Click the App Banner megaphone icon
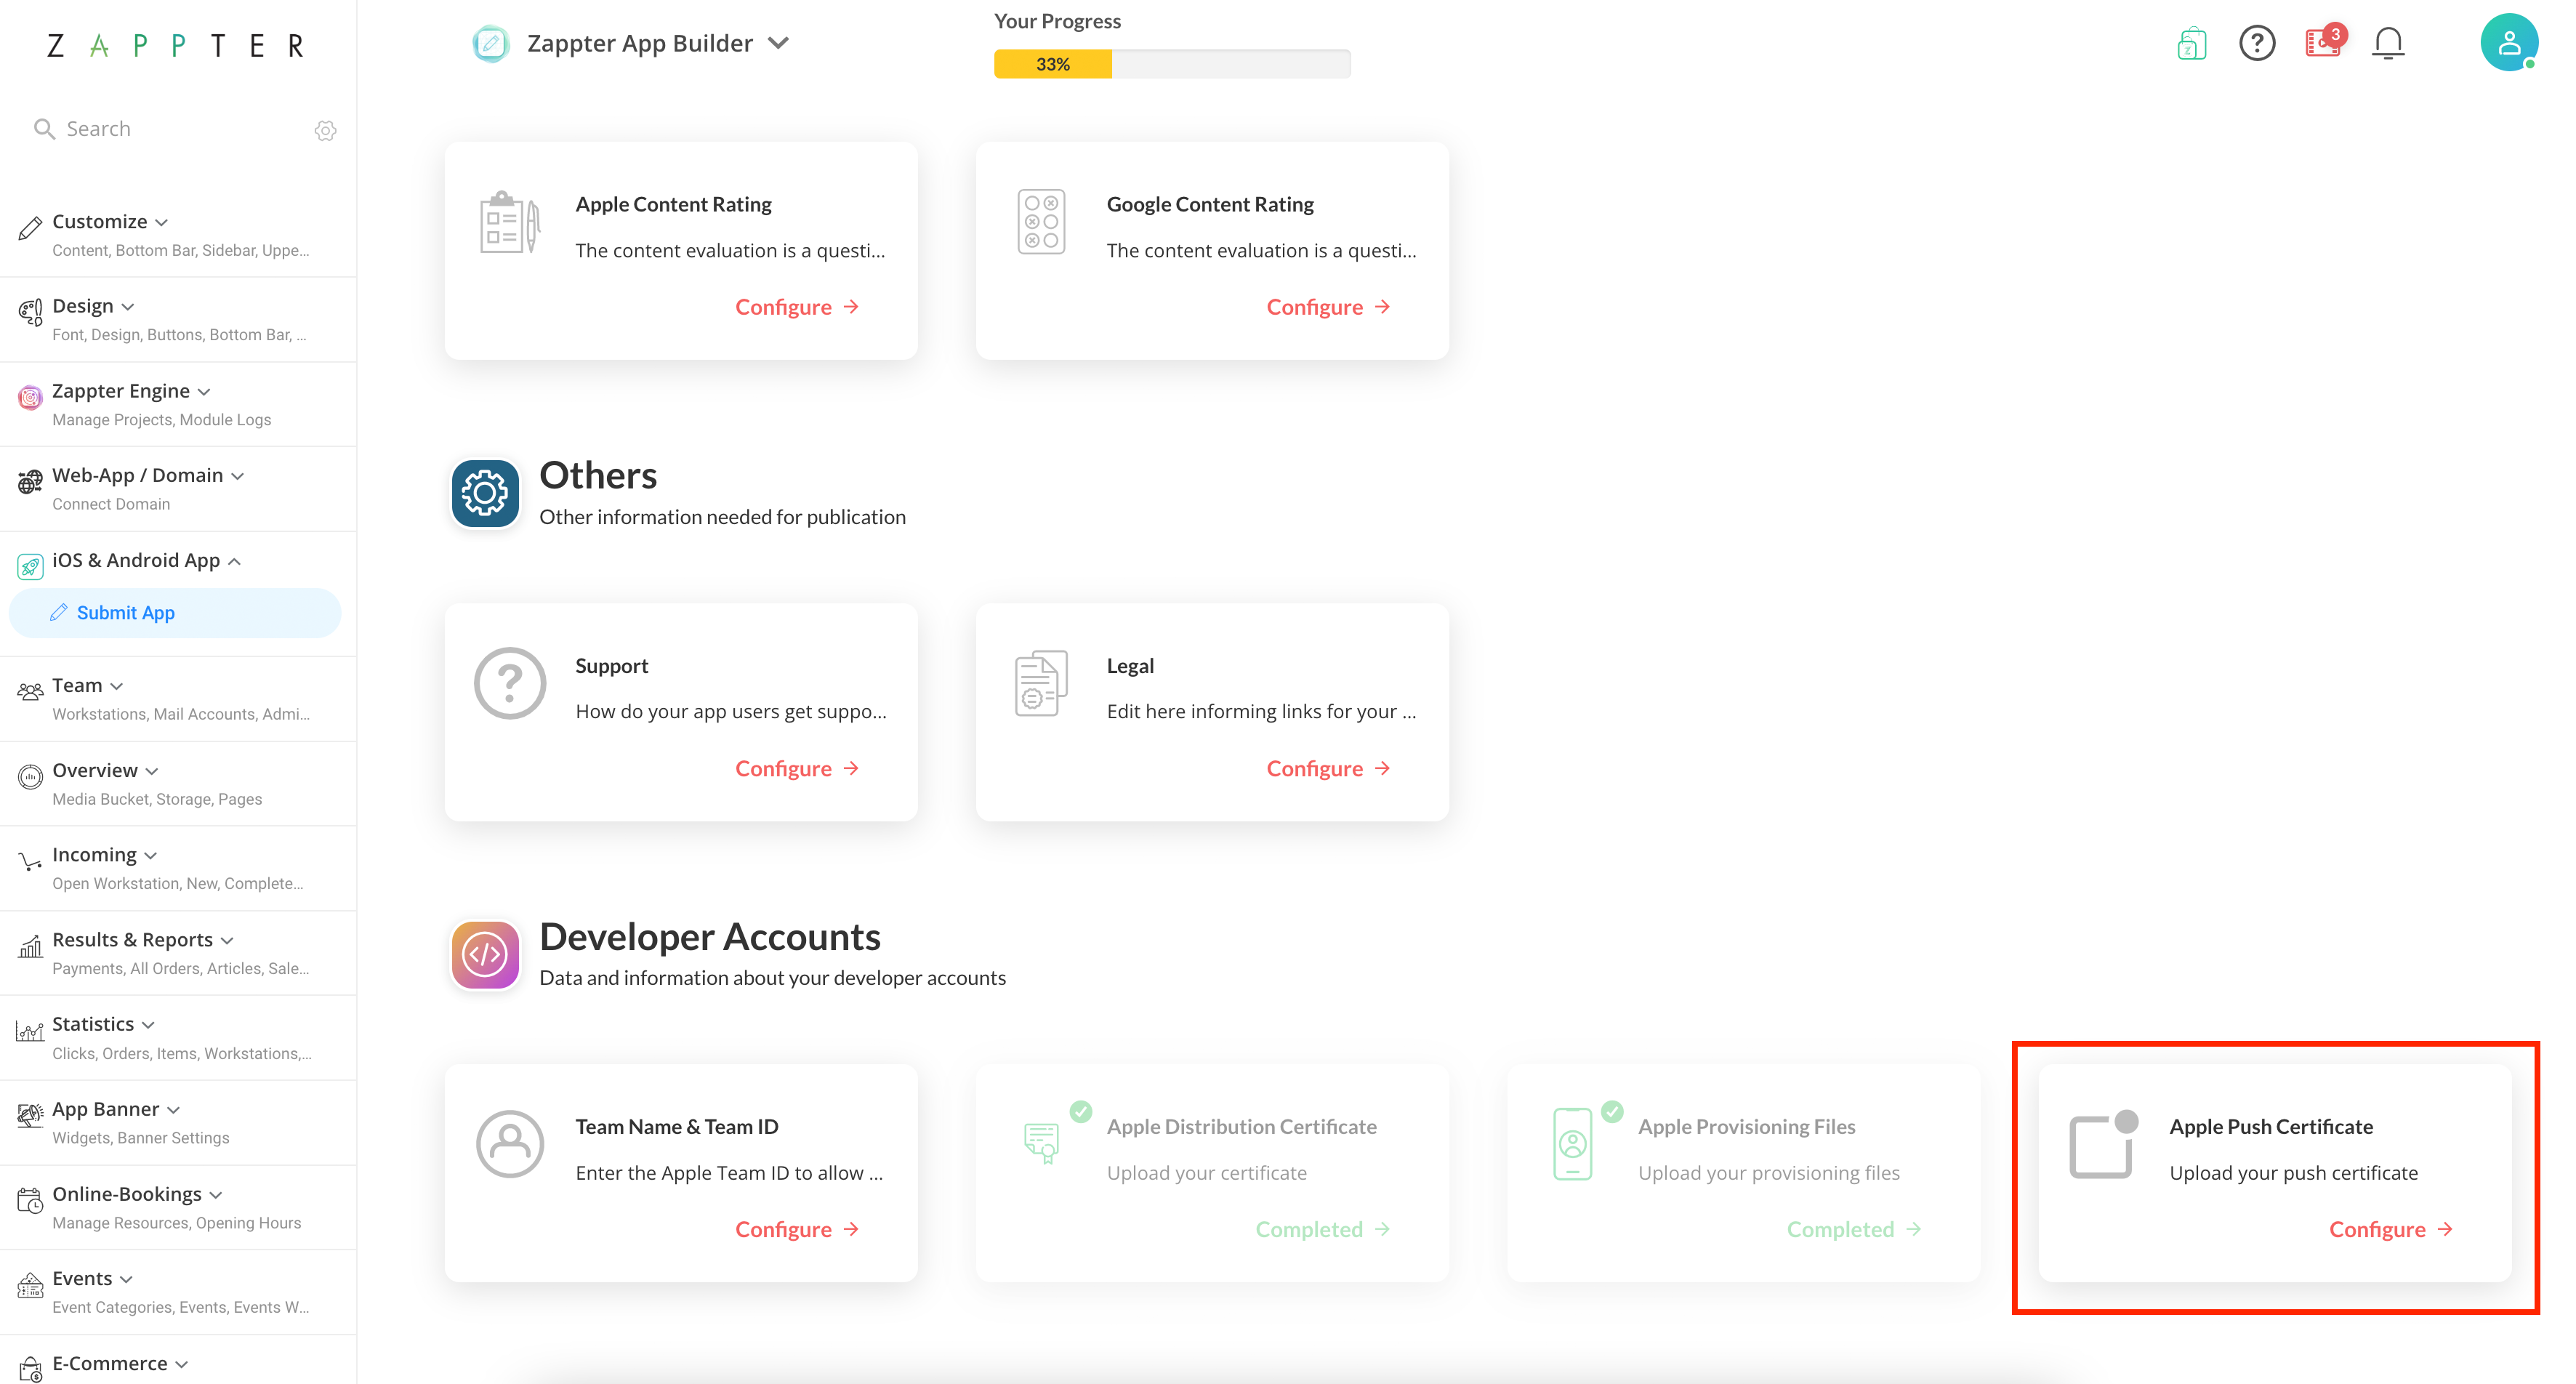This screenshot has height=1384, width=2576. 30,1116
